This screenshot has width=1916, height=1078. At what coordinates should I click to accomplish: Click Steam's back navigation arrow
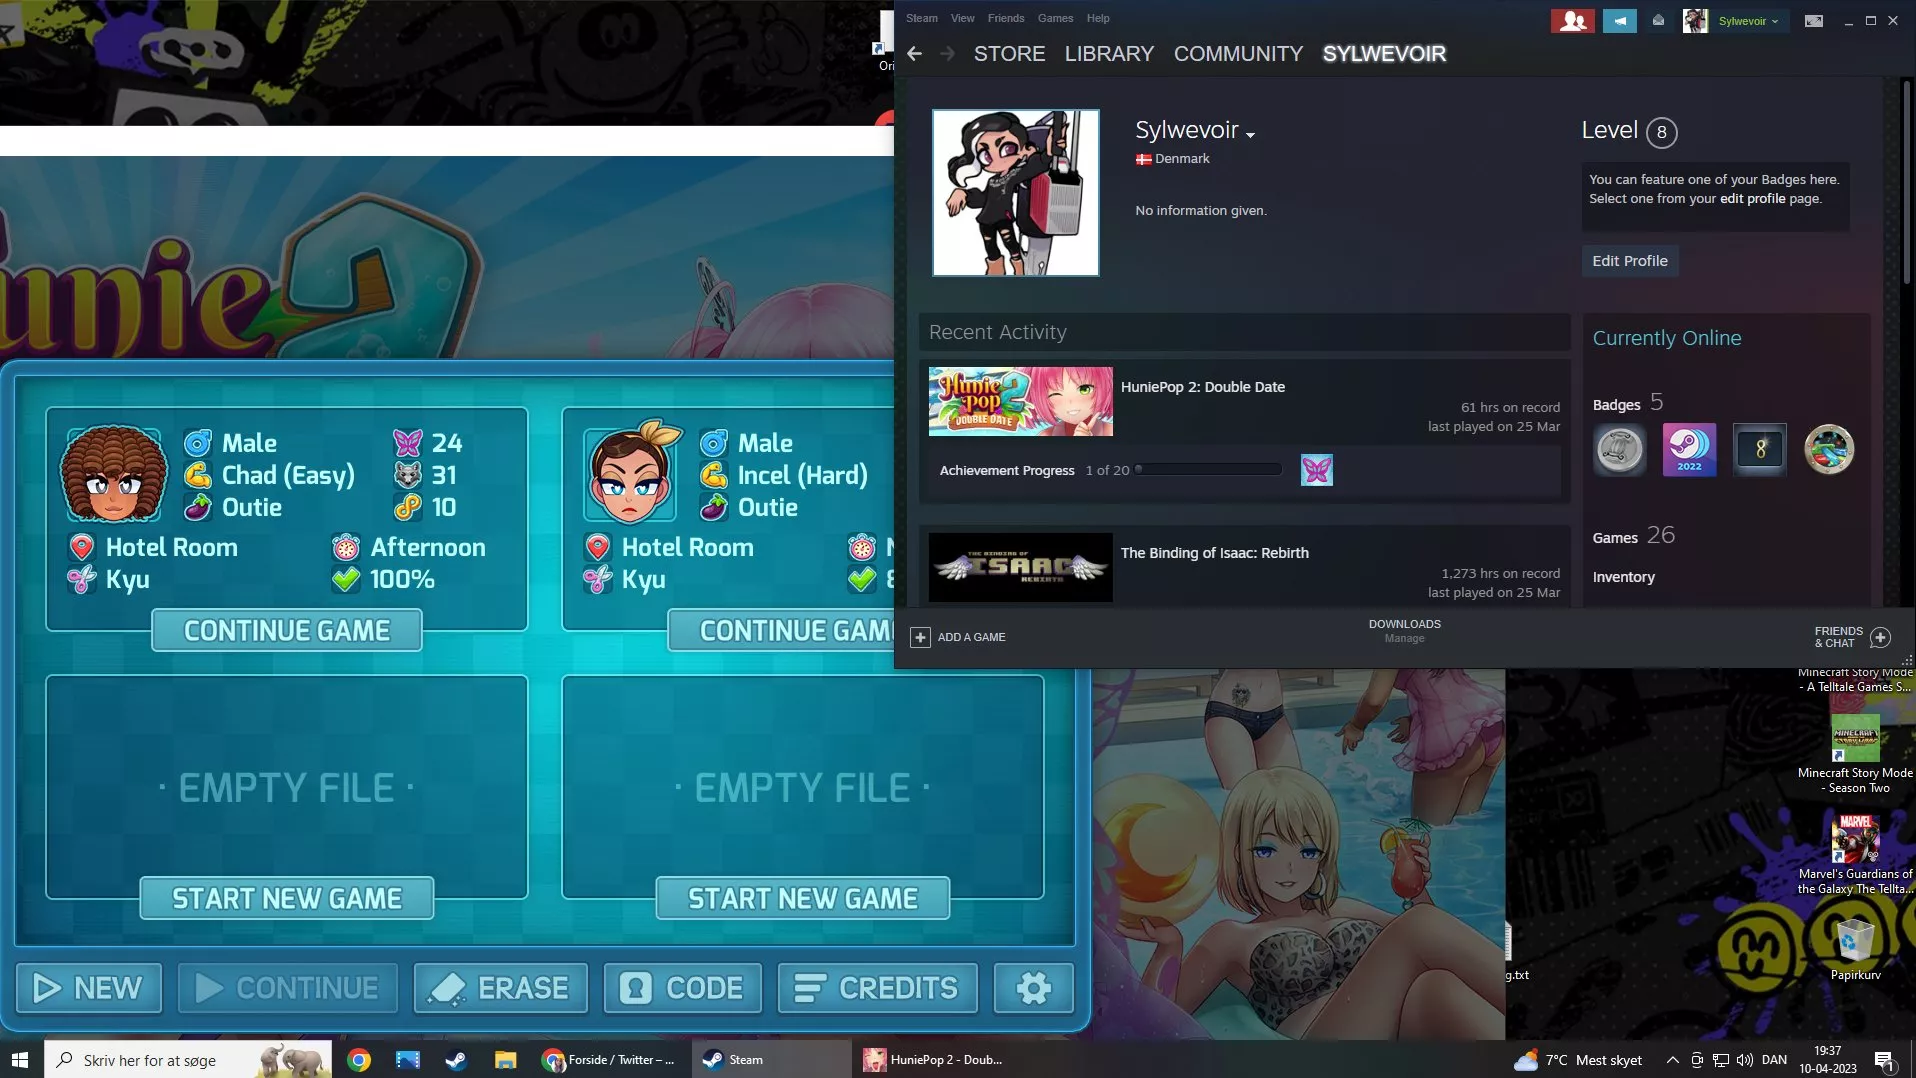[x=913, y=53]
